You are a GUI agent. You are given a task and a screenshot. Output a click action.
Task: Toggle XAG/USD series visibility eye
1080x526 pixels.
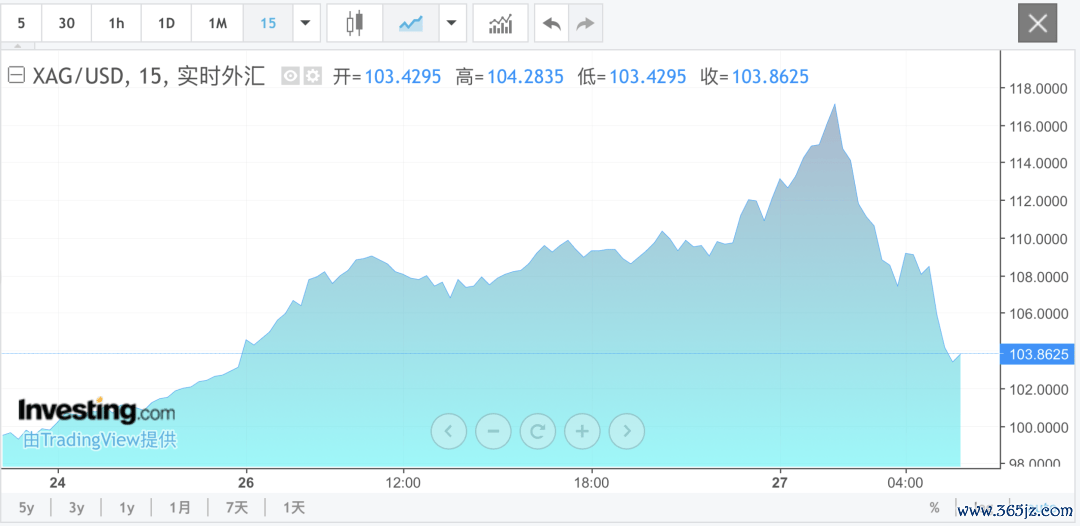tap(290, 76)
